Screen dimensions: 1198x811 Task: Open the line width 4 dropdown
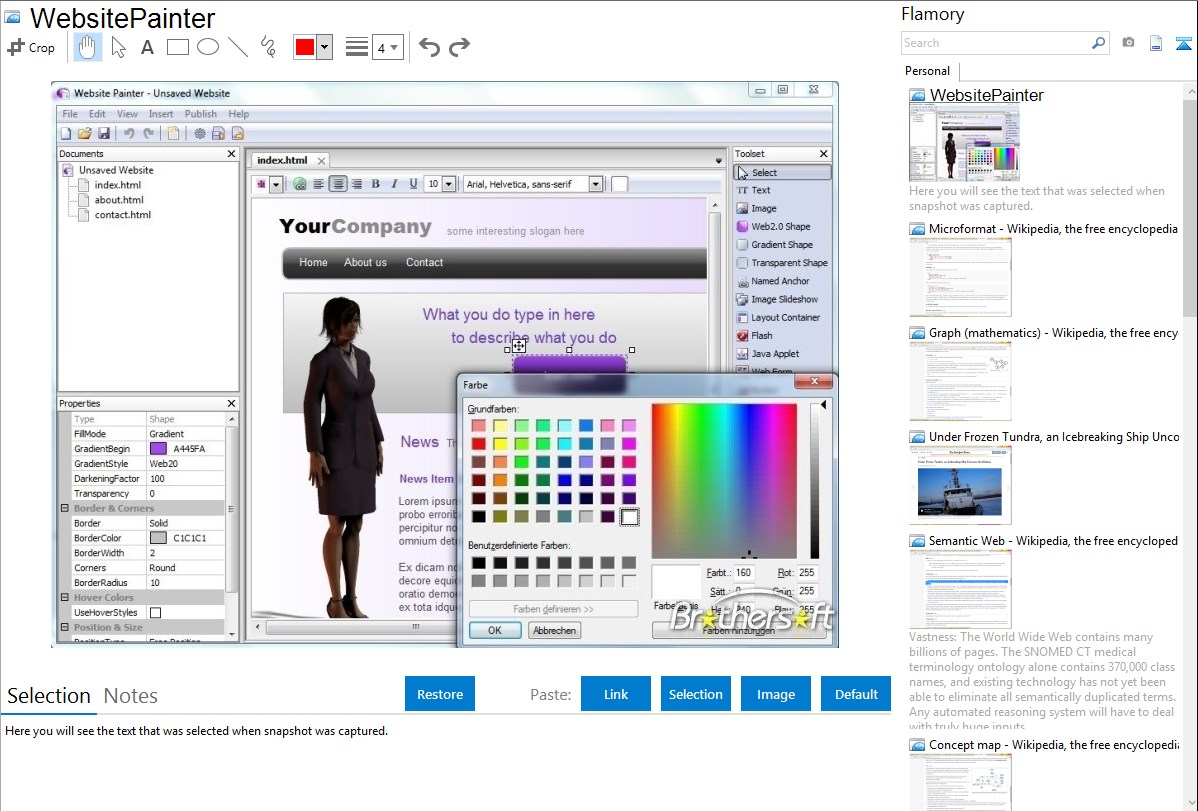(387, 47)
